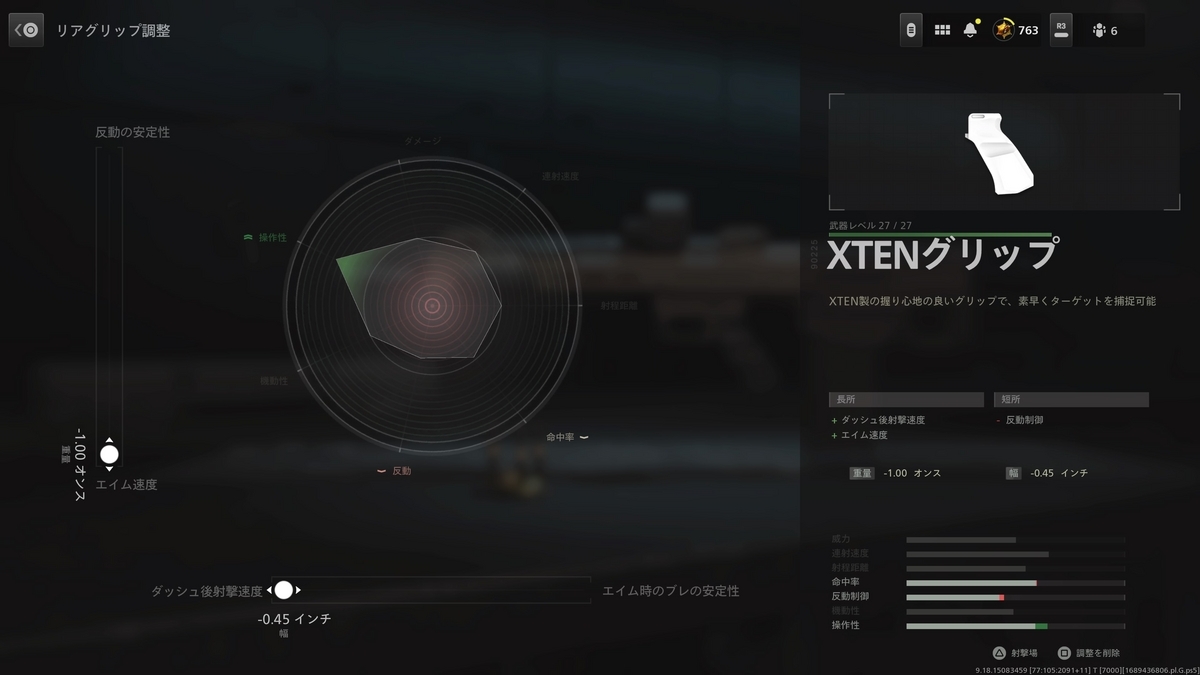Click the 射程距離 stat bar in right panel
This screenshot has width=1200, height=675.
tap(1016, 569)
